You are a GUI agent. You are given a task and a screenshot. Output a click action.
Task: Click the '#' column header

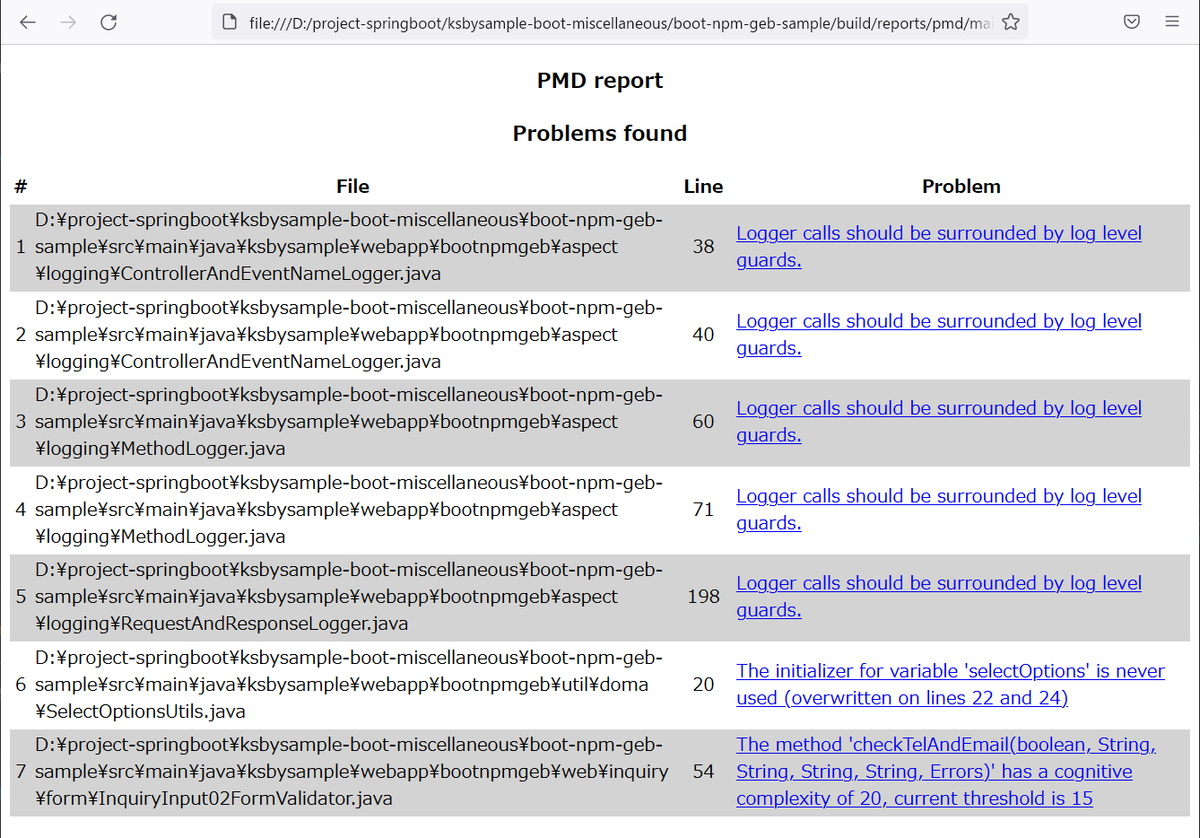(x=21, y=186)
